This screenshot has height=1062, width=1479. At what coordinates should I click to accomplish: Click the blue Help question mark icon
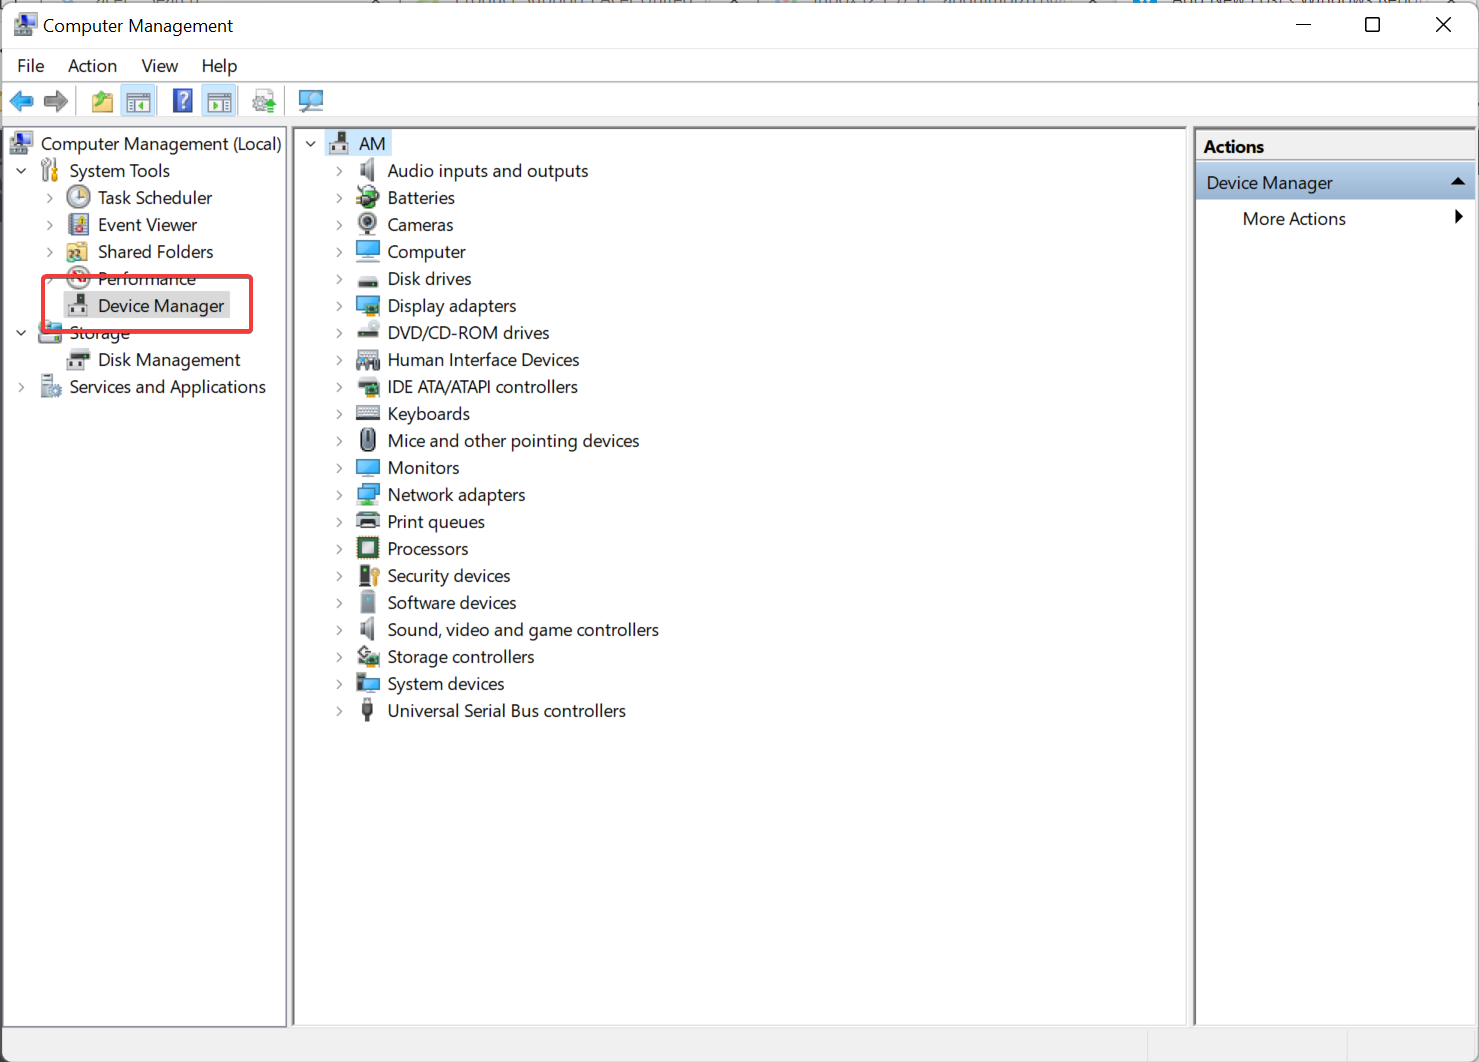(183, 101)
